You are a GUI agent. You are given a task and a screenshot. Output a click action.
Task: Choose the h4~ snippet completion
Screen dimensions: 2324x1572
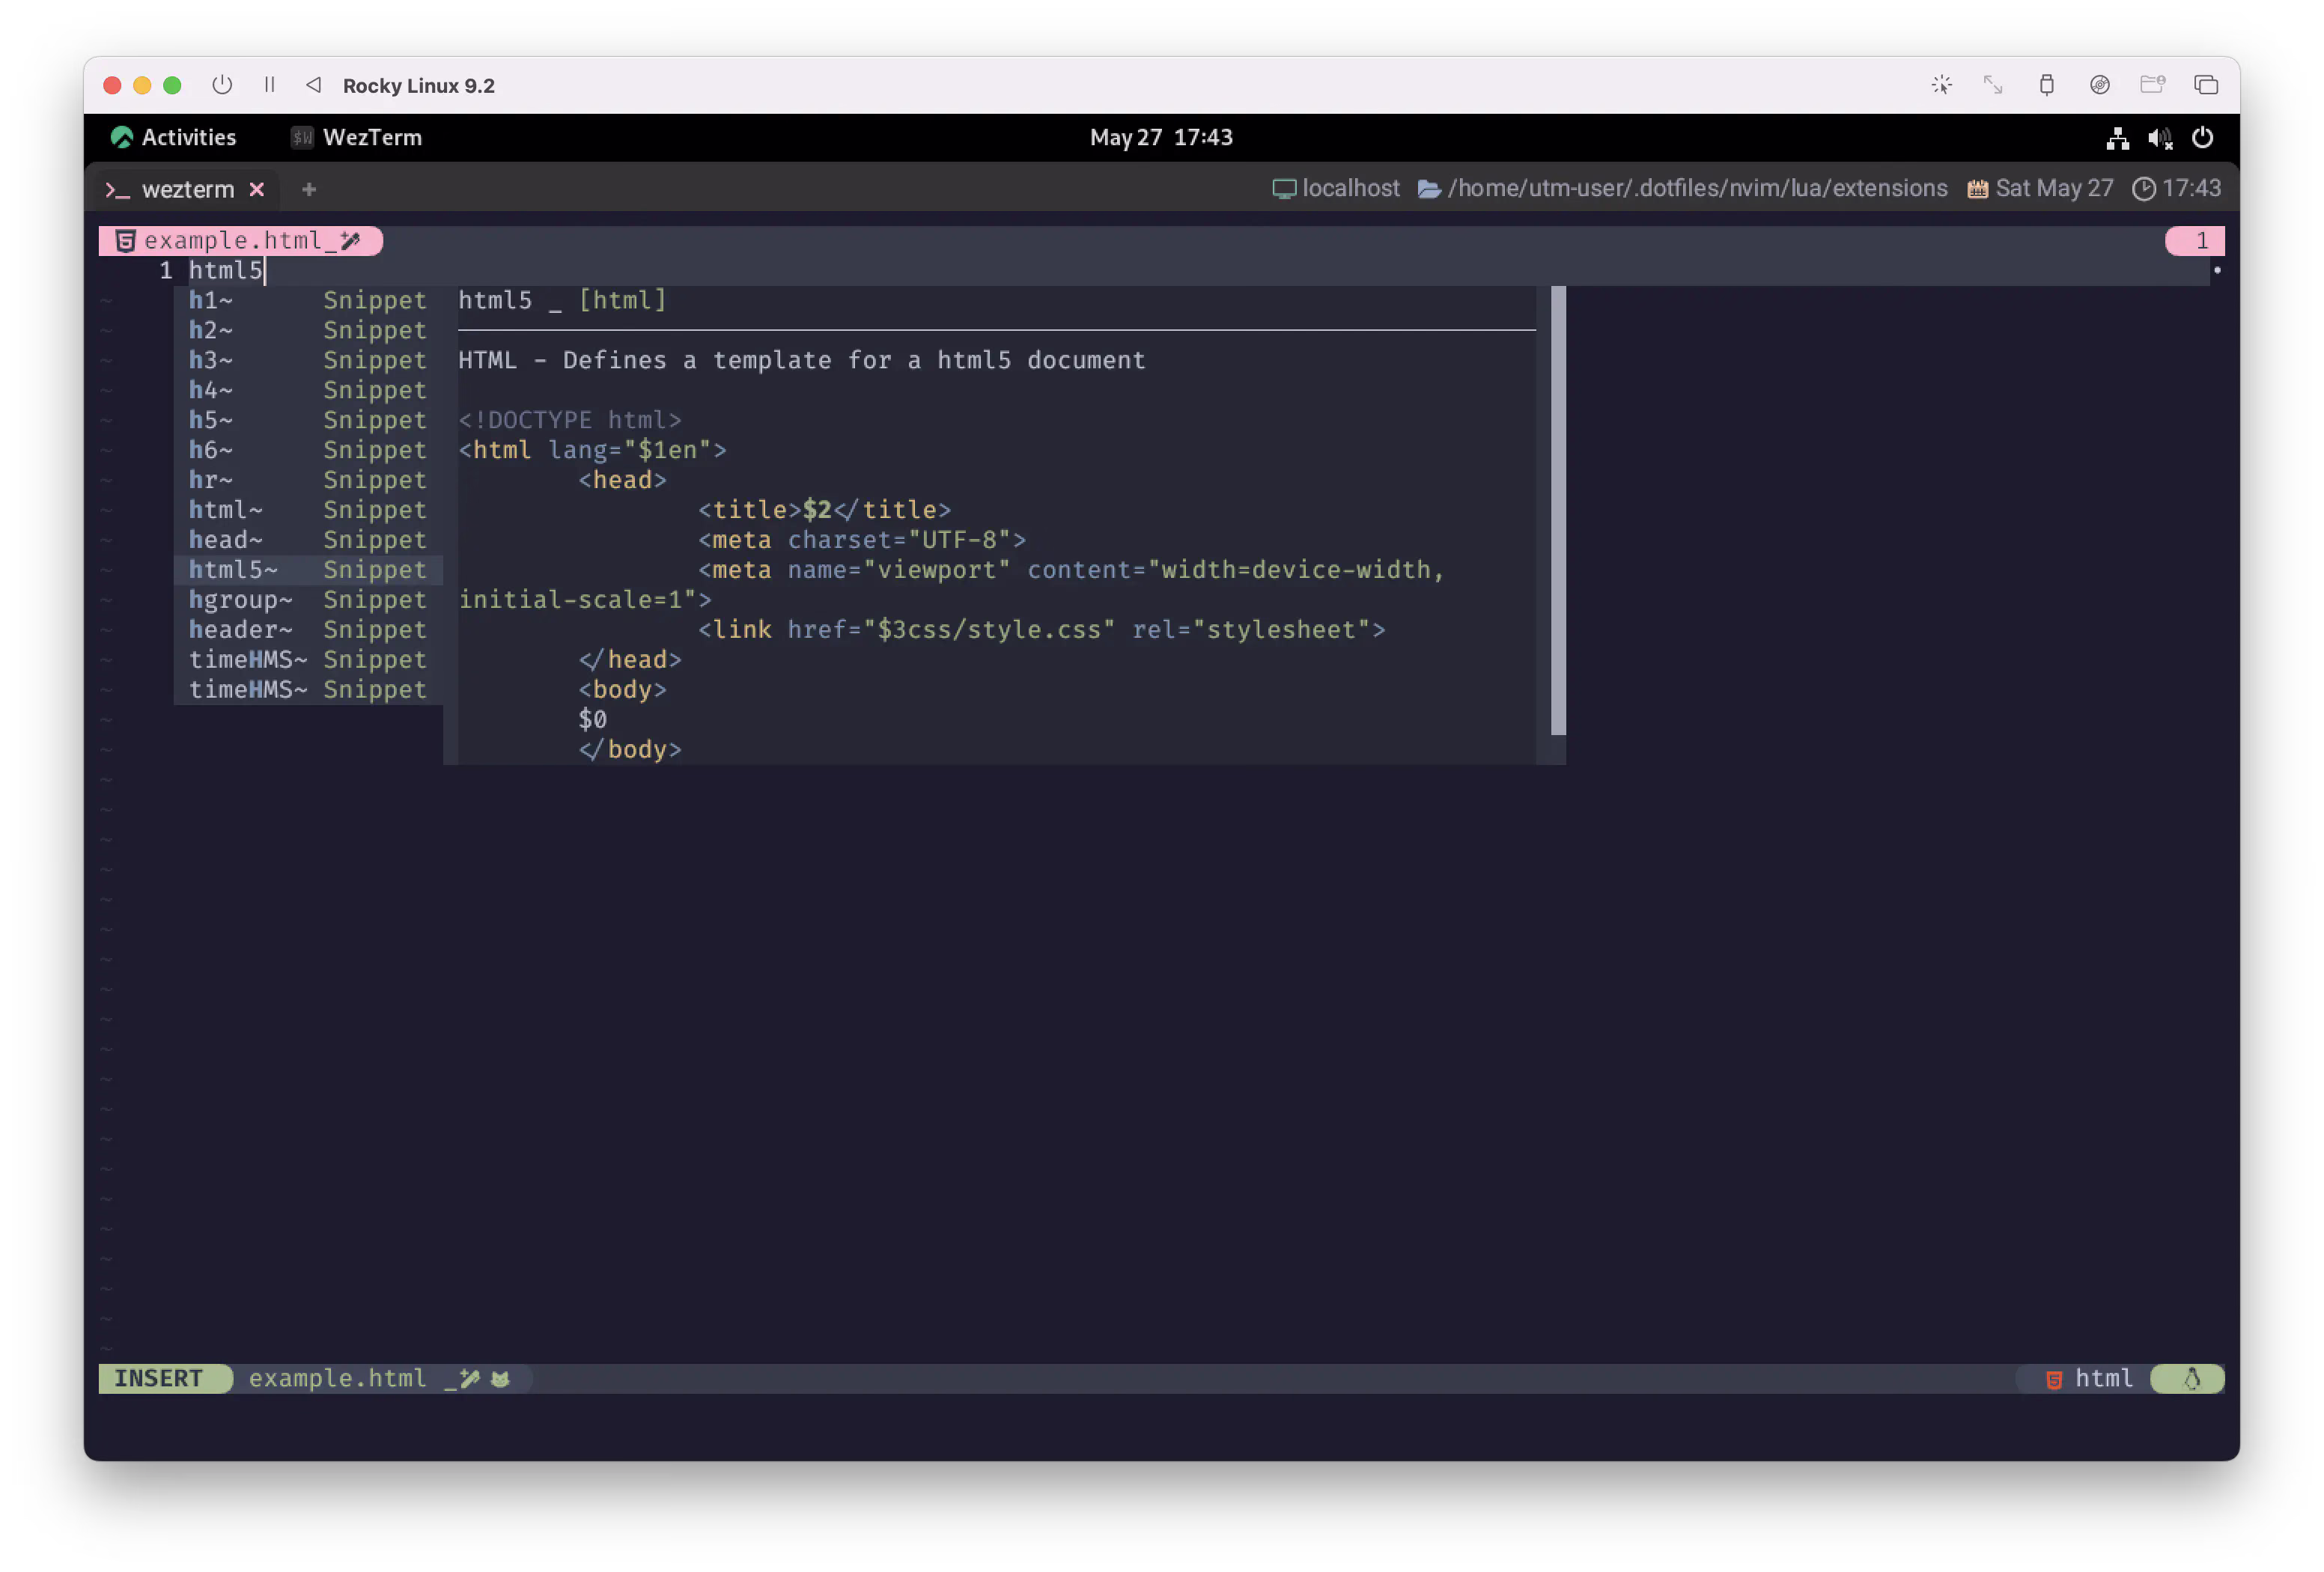pos(308,390)
